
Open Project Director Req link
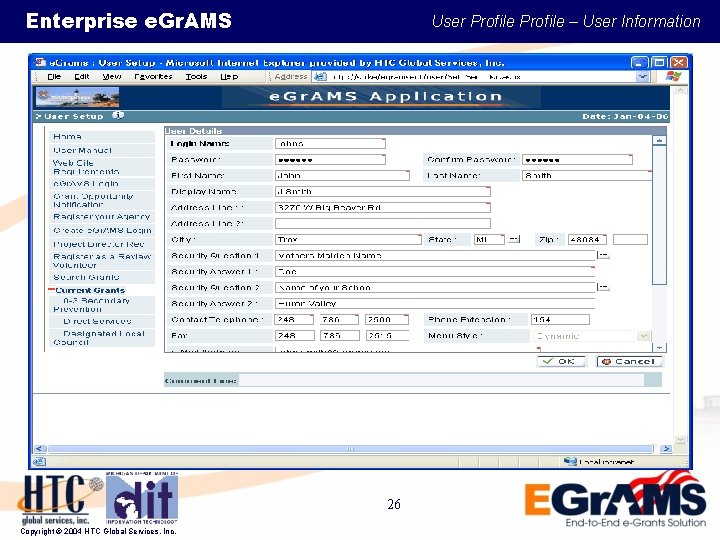[98, 244]
